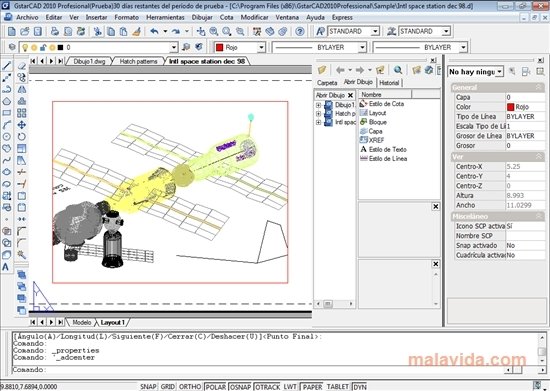
Task: Open the 'No hay ningu' selection dropdown
Action: point(499,72)
